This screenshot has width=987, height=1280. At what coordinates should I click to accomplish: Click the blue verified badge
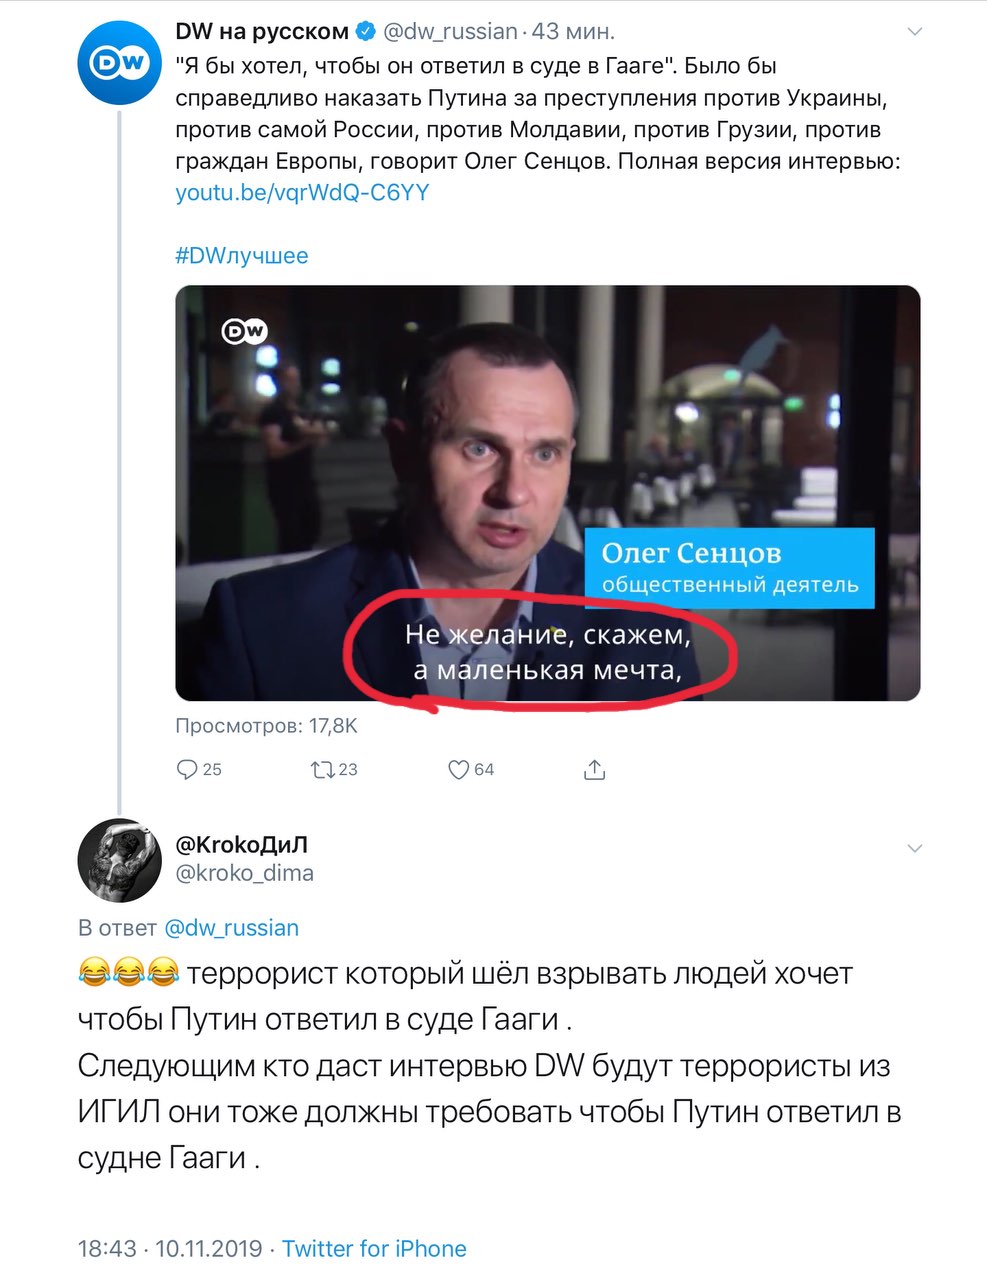click(366, 32)
